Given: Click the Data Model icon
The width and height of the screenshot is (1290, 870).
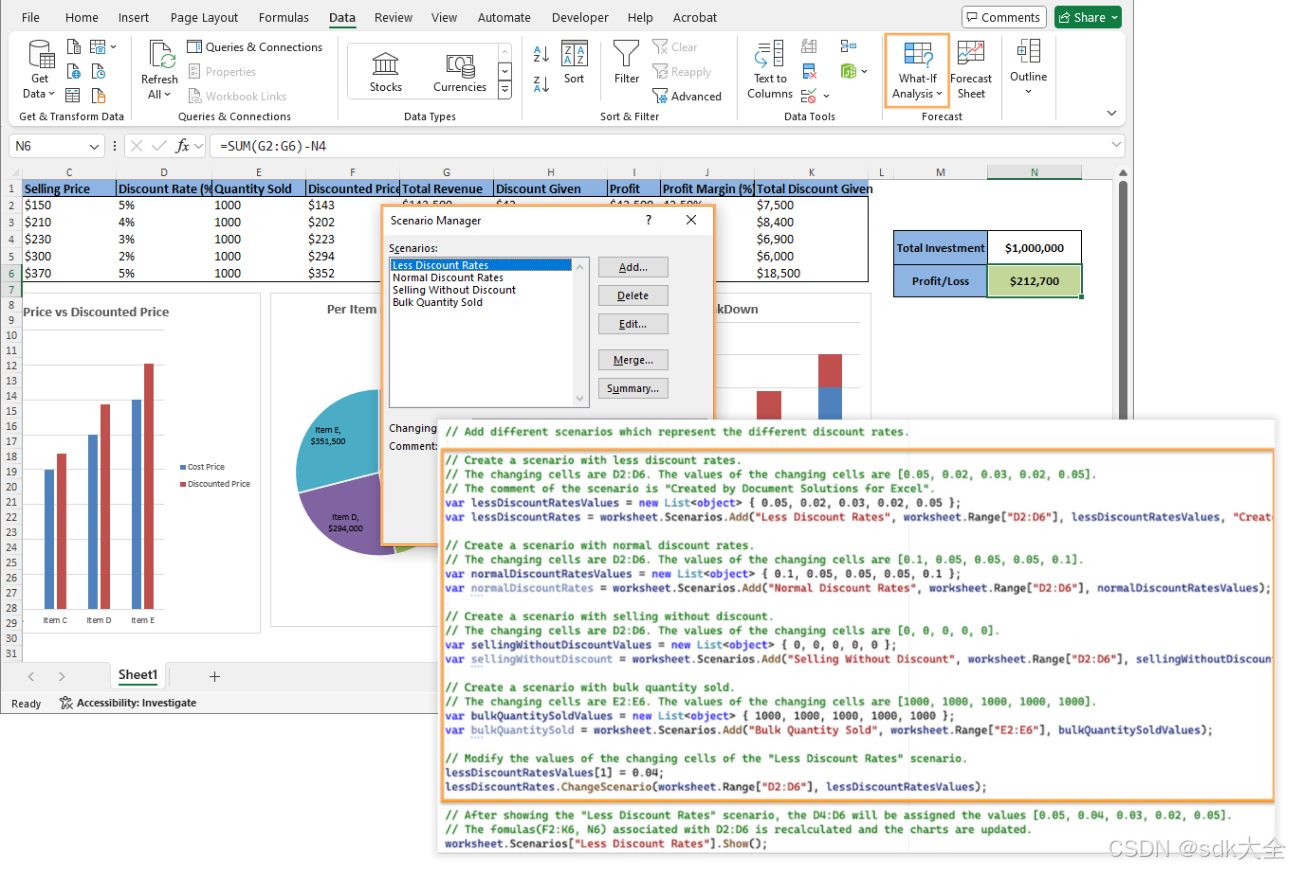Looking at the screenshot, I should [848, 72].
